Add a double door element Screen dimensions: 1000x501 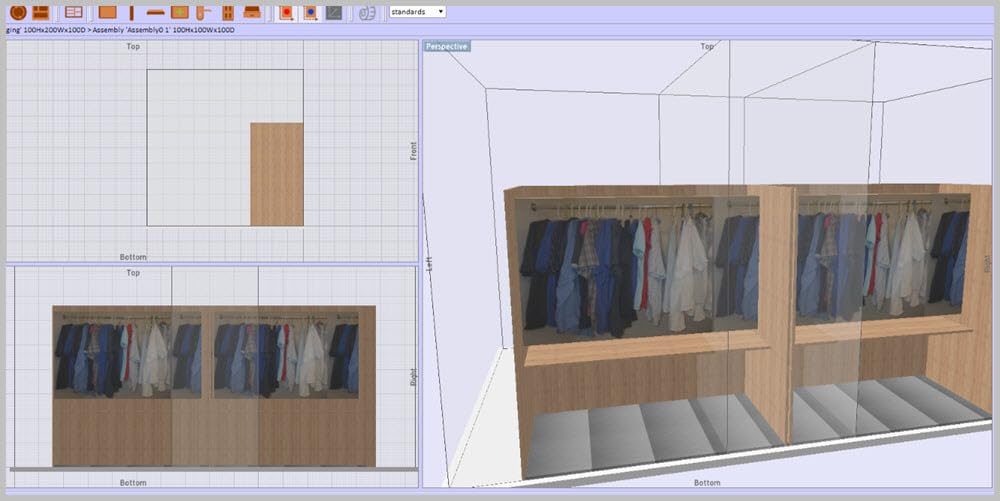point(228,12)
